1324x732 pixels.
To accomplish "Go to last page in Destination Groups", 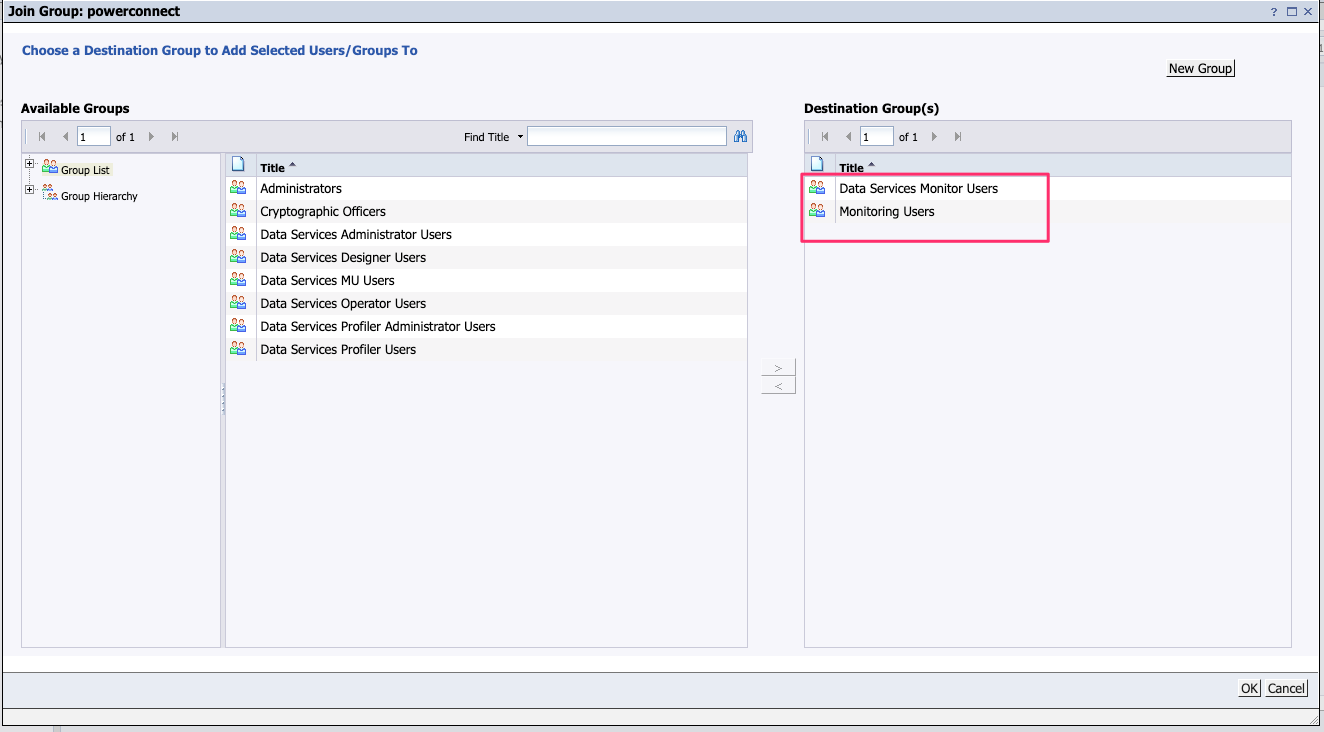I will point(958,137).
